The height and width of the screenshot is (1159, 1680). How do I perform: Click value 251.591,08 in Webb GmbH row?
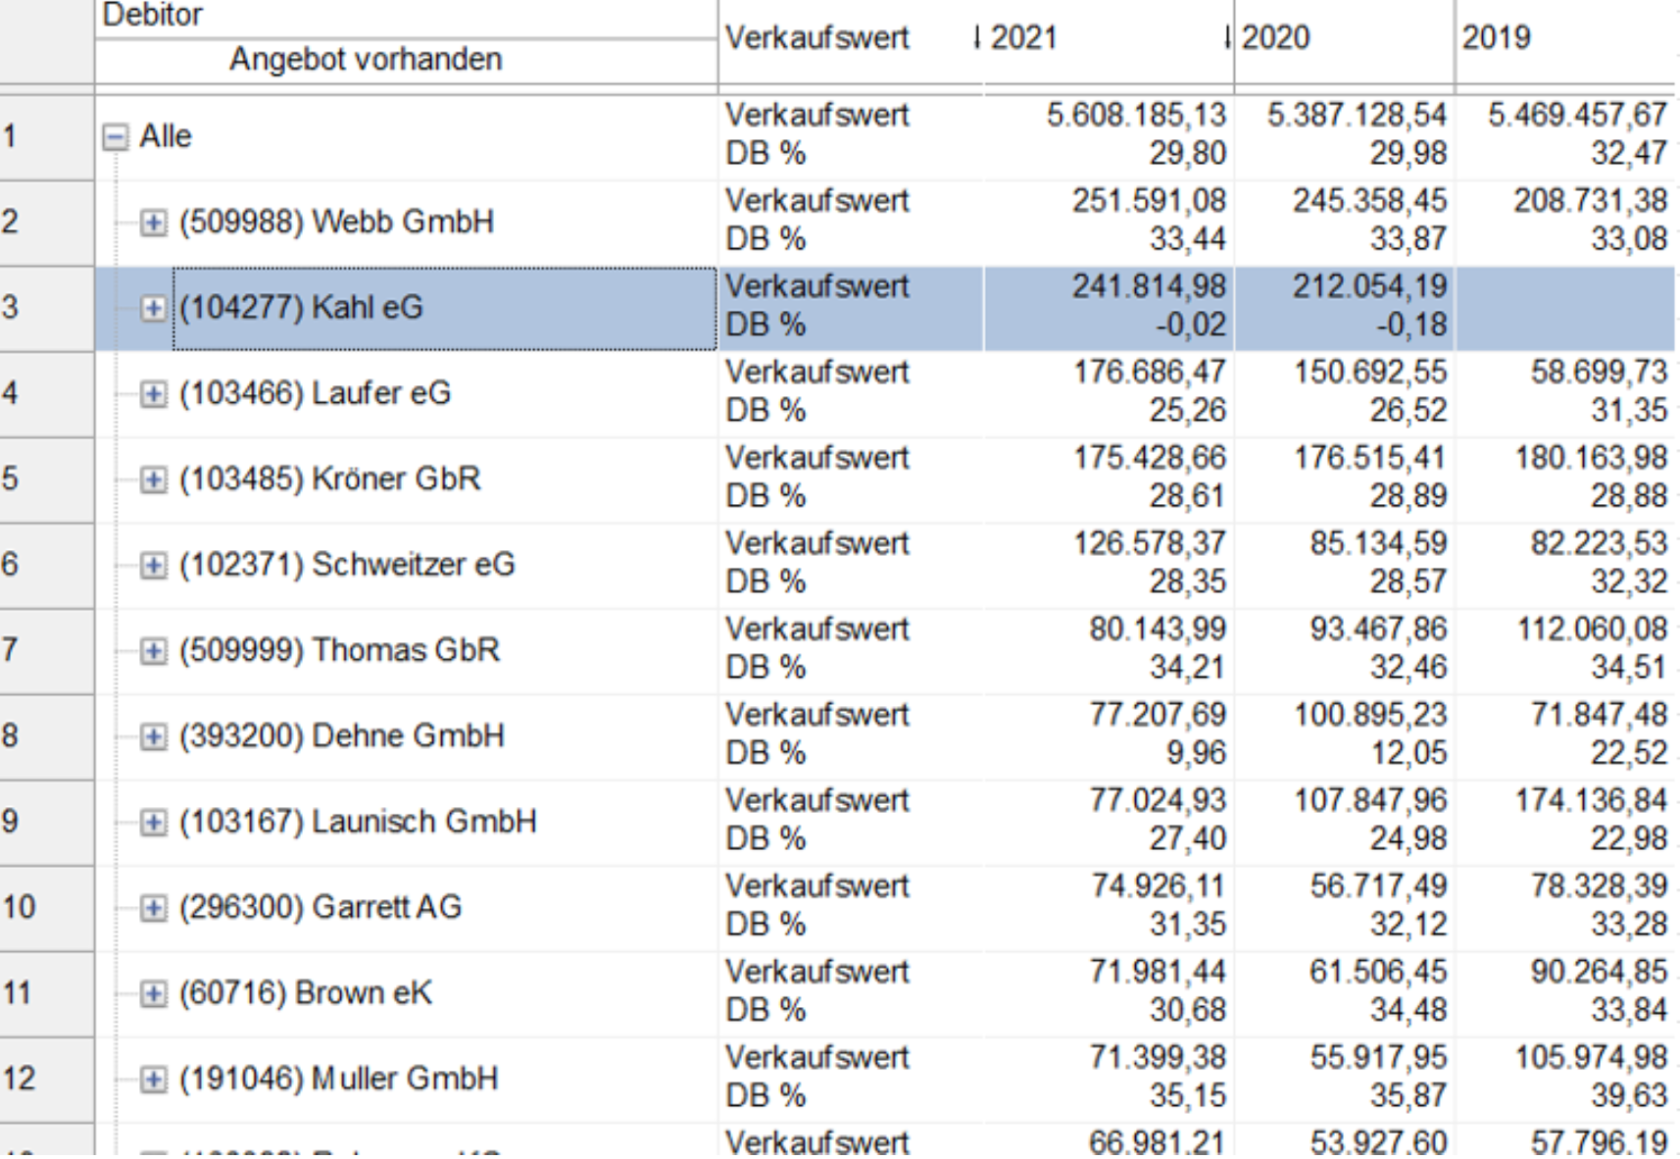point(1149,202)
